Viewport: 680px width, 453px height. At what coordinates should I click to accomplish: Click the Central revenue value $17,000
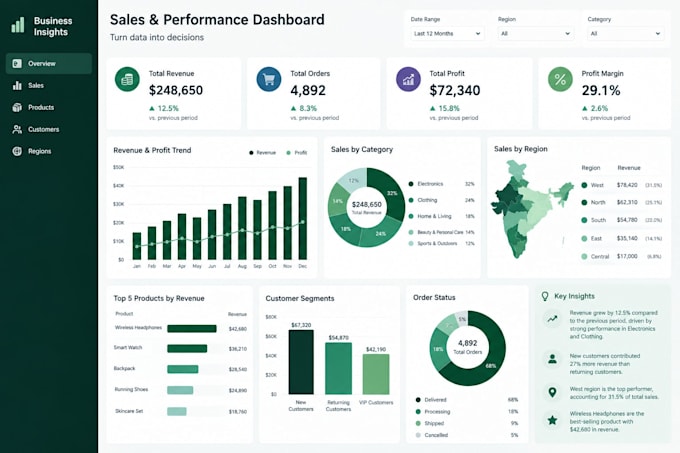tap(627, 257)
